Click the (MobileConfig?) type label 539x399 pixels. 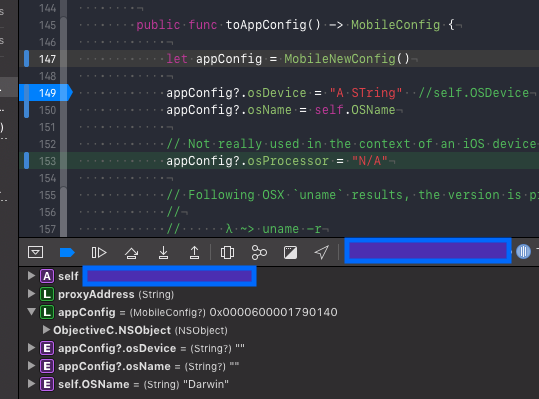point(167,312)
